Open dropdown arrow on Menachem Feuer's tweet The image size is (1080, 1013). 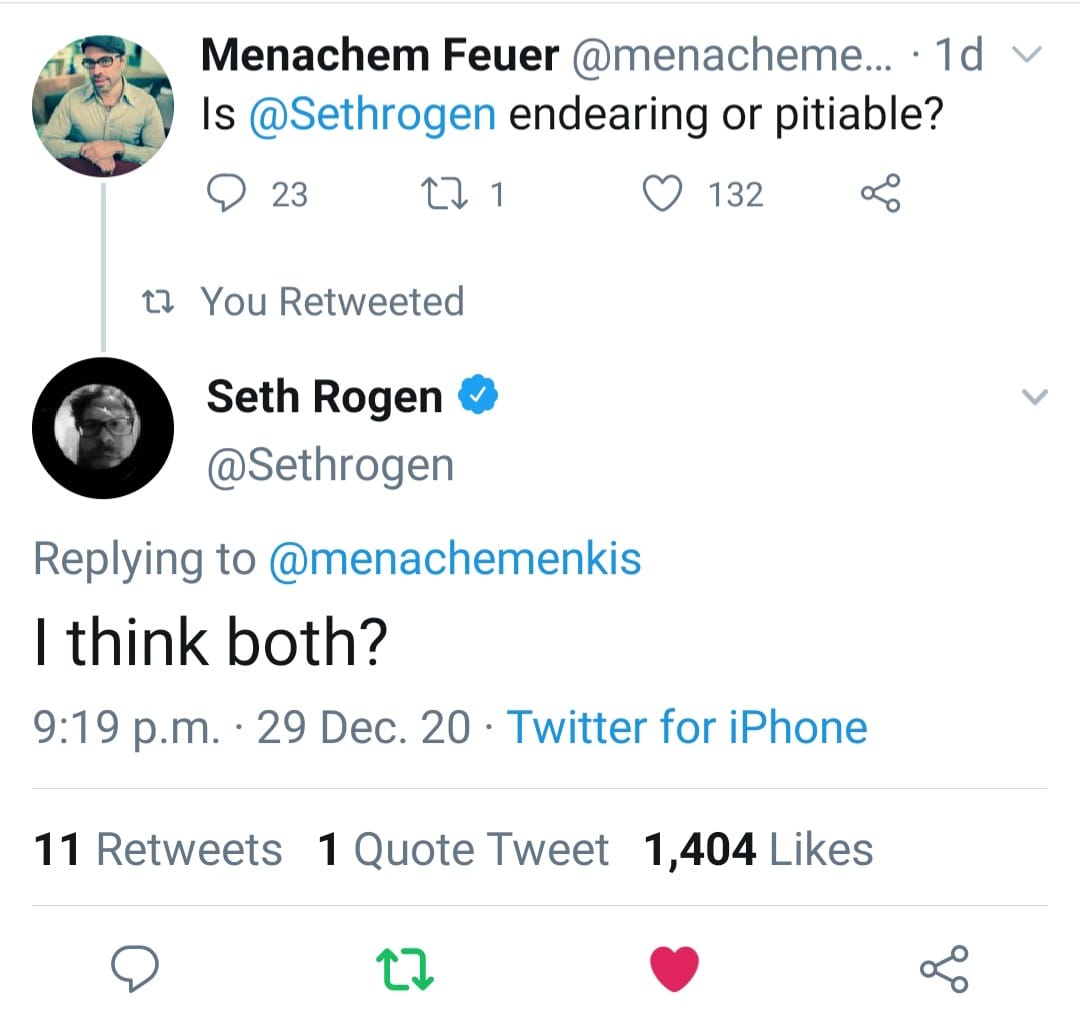1026,54
